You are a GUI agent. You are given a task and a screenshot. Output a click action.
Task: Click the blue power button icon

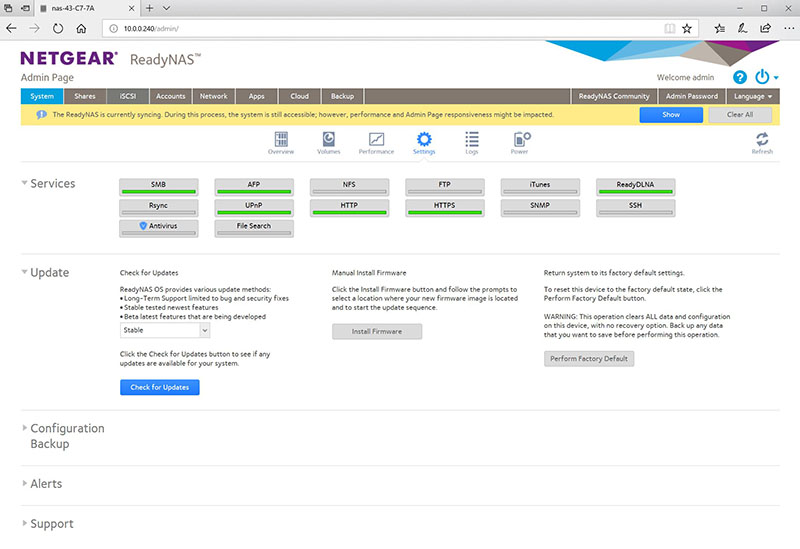[x=762, y=77]
